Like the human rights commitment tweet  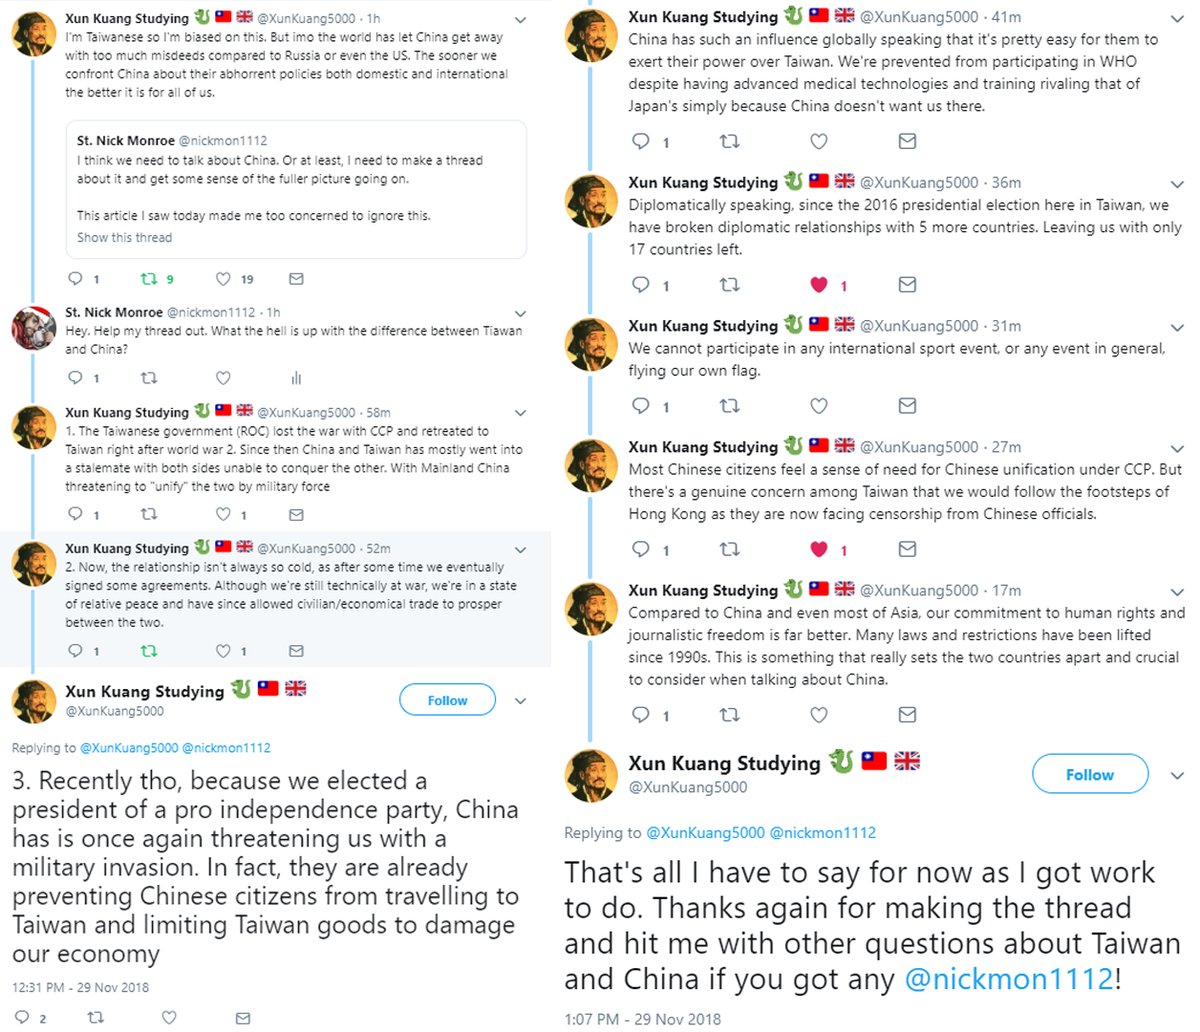click(819, 715)
